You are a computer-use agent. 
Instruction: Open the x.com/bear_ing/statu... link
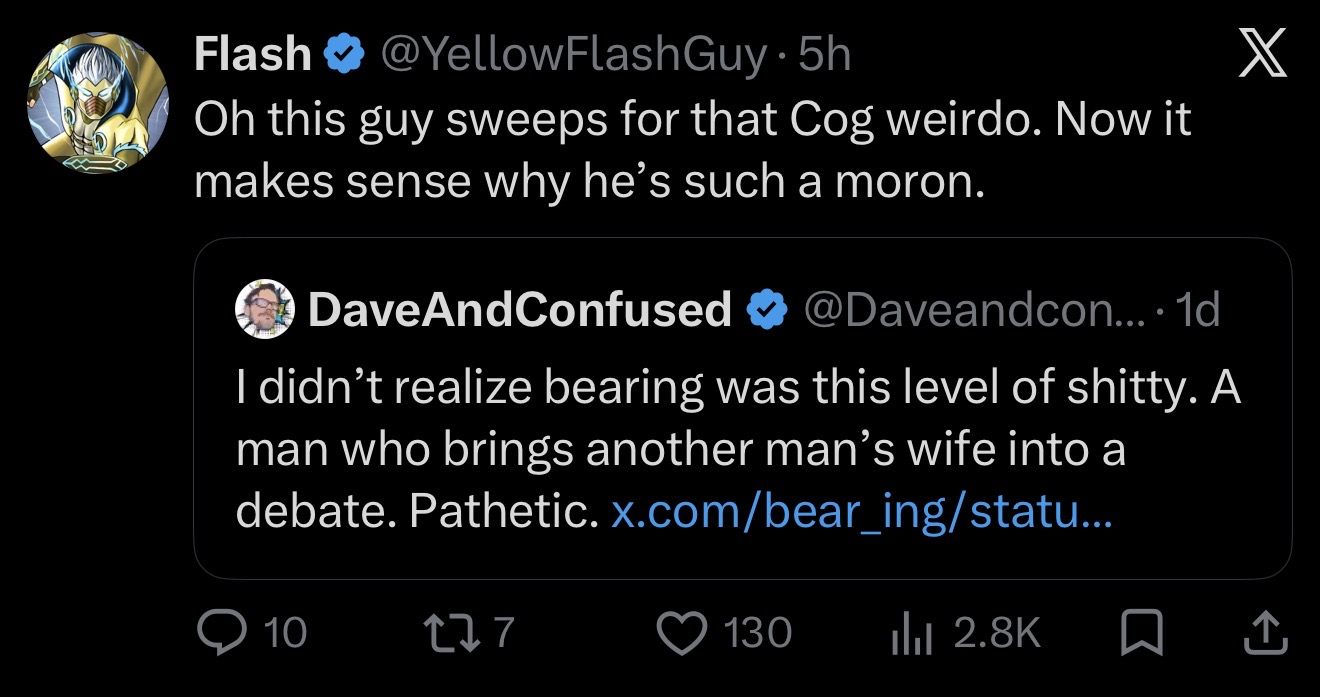pyautogui.click(x=860, y=512)
